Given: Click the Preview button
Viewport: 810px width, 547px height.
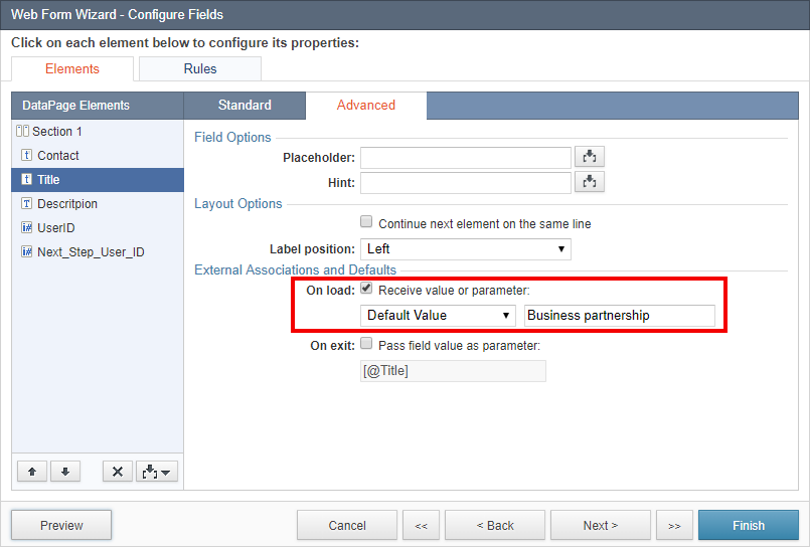Looking at the screenshot, I should click(61, 525).
